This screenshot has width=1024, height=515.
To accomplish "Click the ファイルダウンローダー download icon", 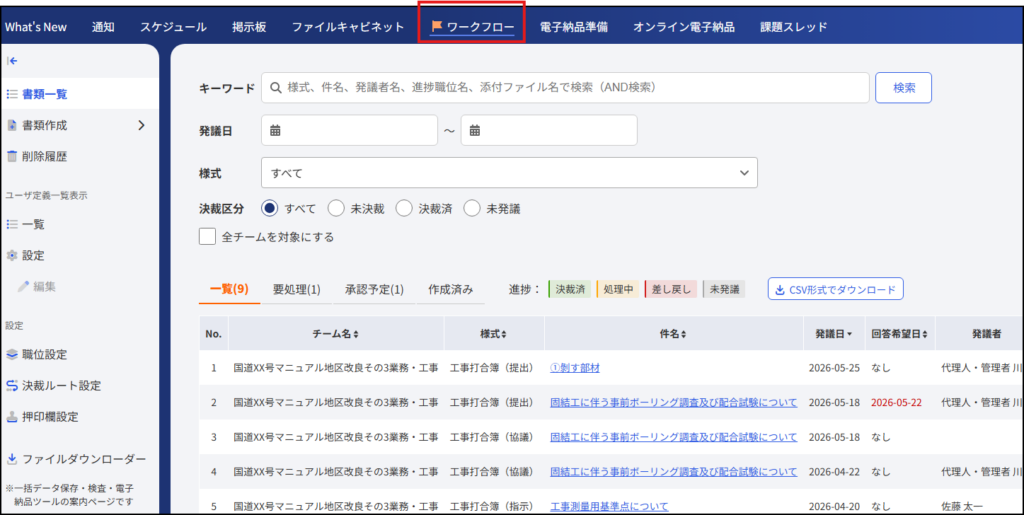I will tap(12, 459).
